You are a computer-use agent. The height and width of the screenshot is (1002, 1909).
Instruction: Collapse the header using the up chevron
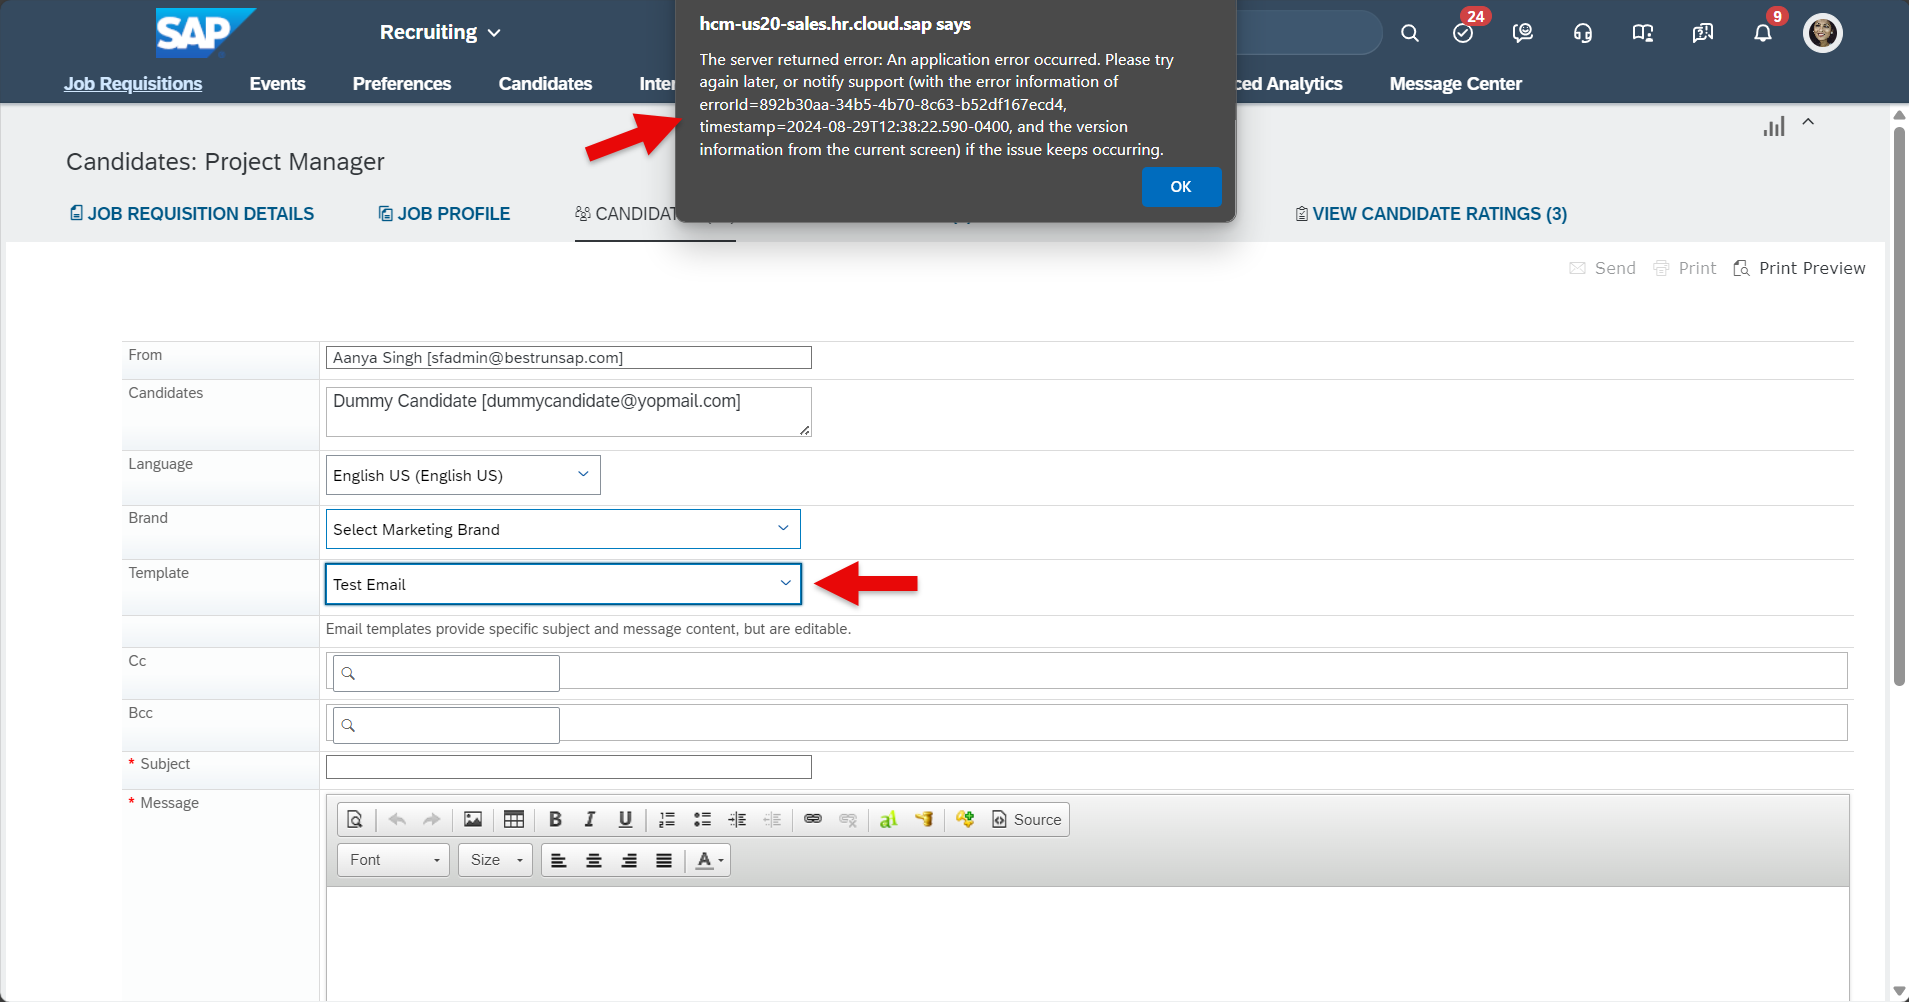[x=1808, y=122]
